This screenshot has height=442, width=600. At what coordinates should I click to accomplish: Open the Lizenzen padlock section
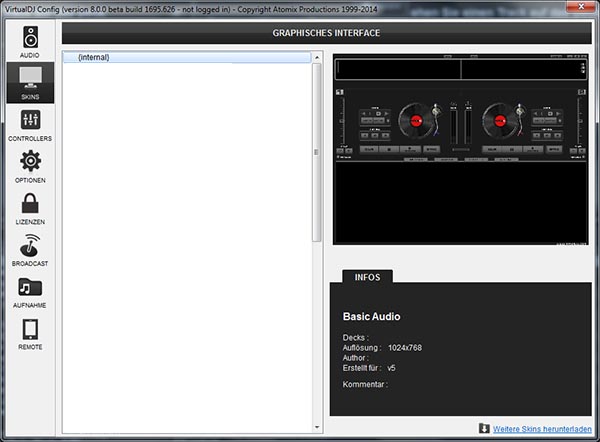pyautogui.click(x=30, y=208)
